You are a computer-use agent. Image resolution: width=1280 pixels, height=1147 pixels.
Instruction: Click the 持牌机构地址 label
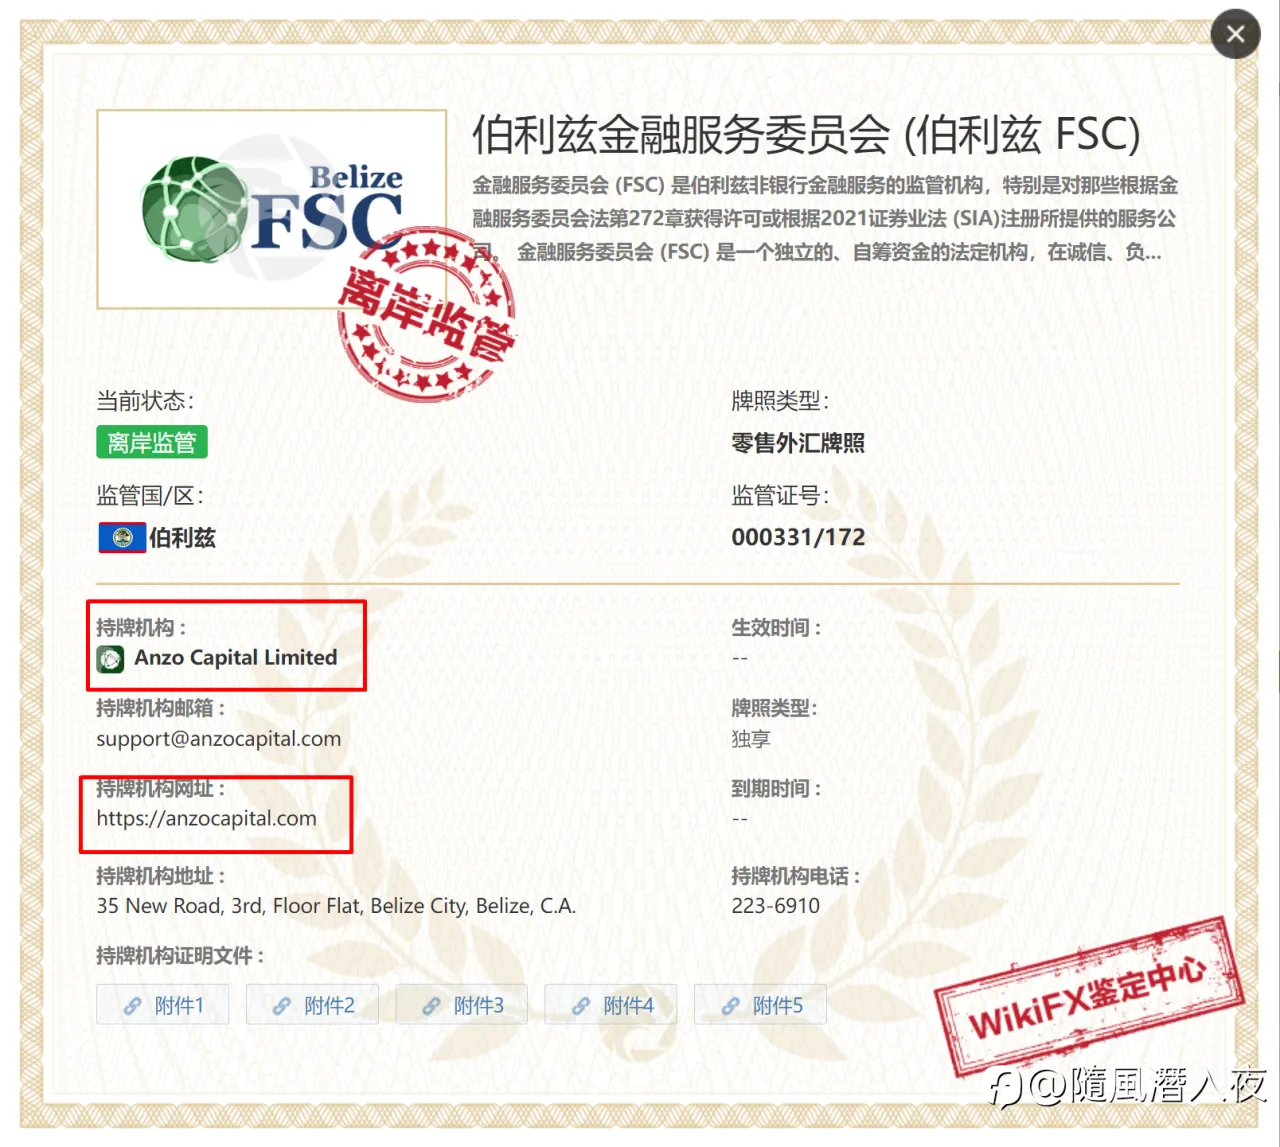160,876
